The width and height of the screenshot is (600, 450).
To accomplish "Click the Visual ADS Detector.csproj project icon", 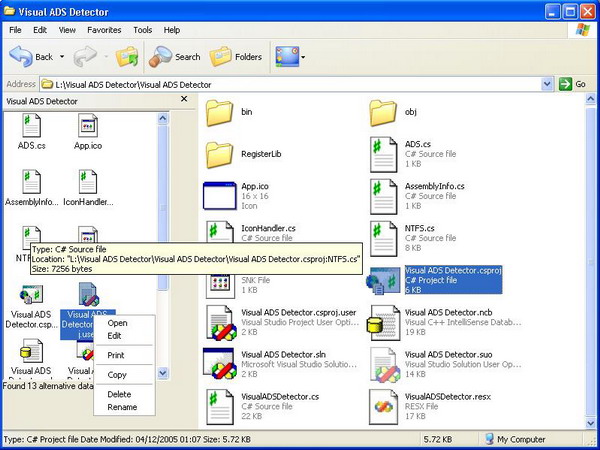I will 383,281.
